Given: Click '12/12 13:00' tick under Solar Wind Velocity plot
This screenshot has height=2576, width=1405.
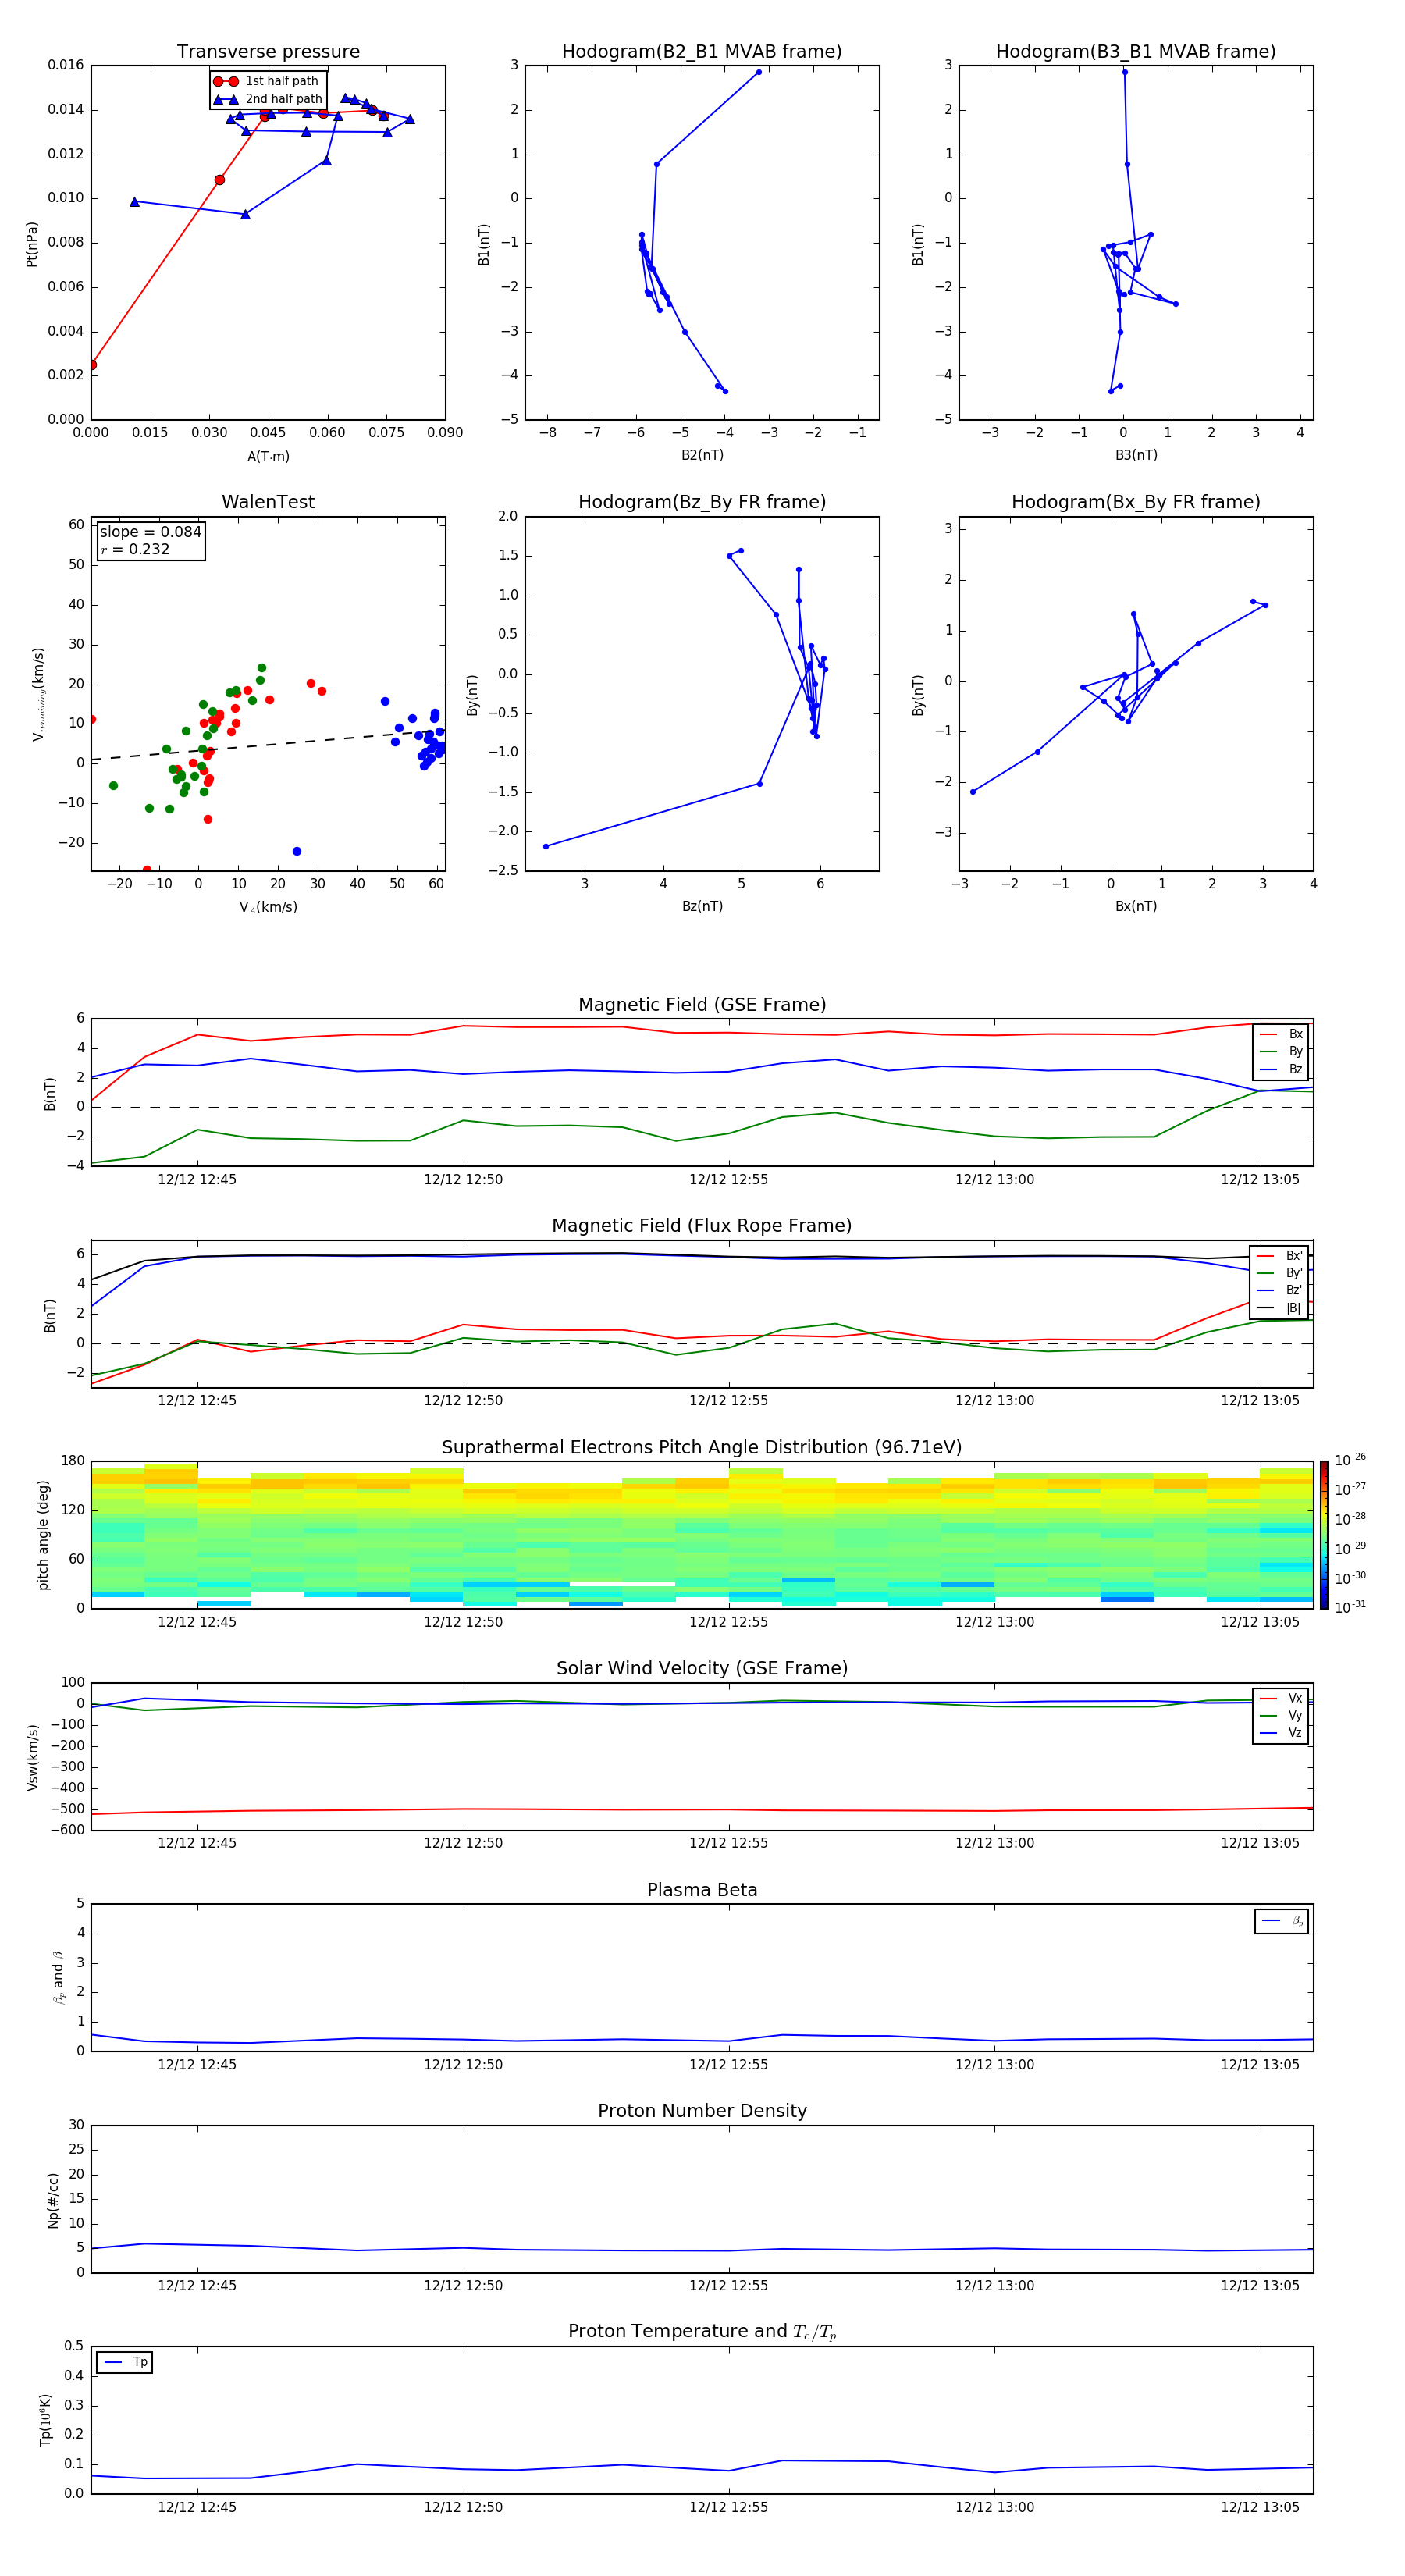Looking at the screenshot, I should [x=994, y=1843].
